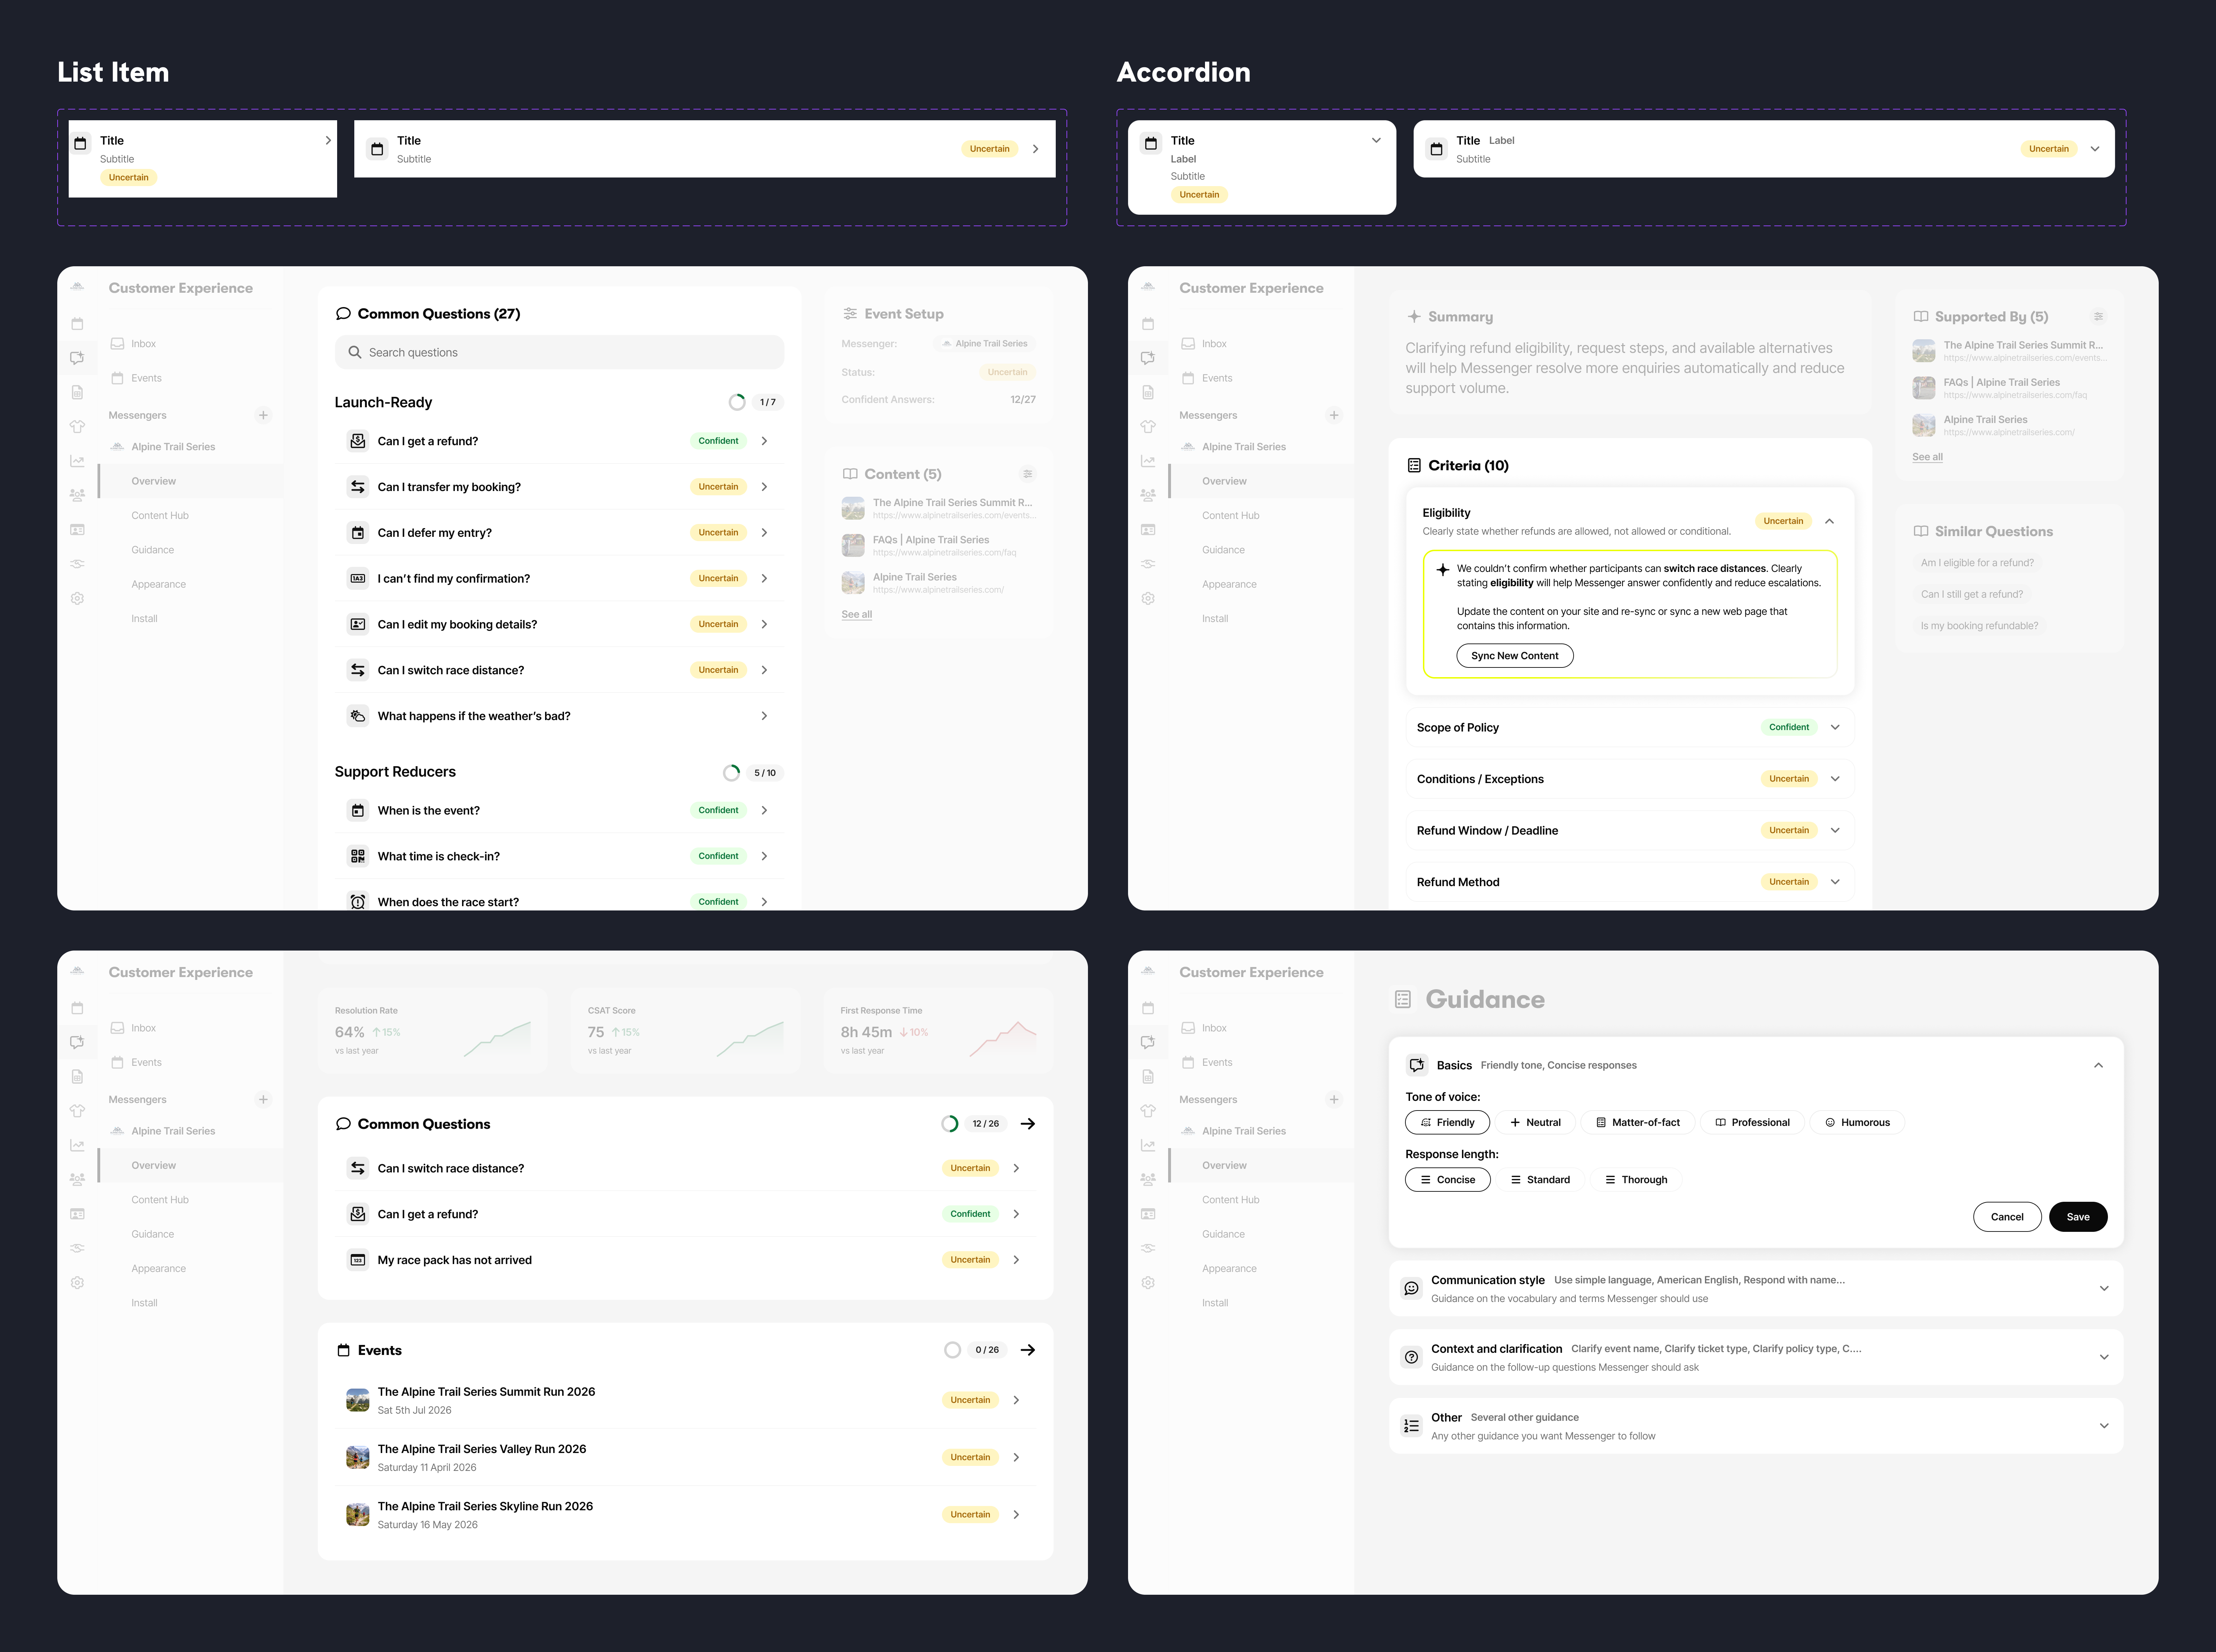This screenshot has width=2216, height=1652.
Task: Click the Search questions field
Action: [560, 353]
